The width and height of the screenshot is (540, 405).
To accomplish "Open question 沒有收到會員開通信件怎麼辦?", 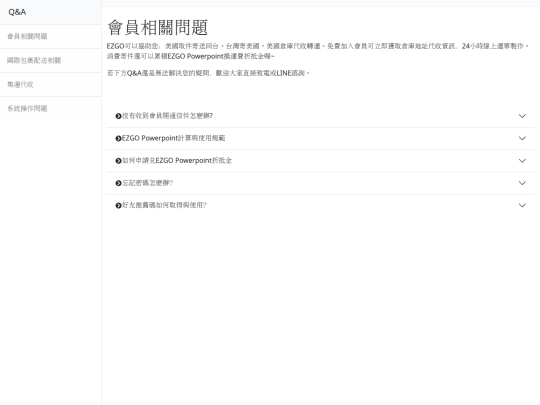I will coord(321,116).
